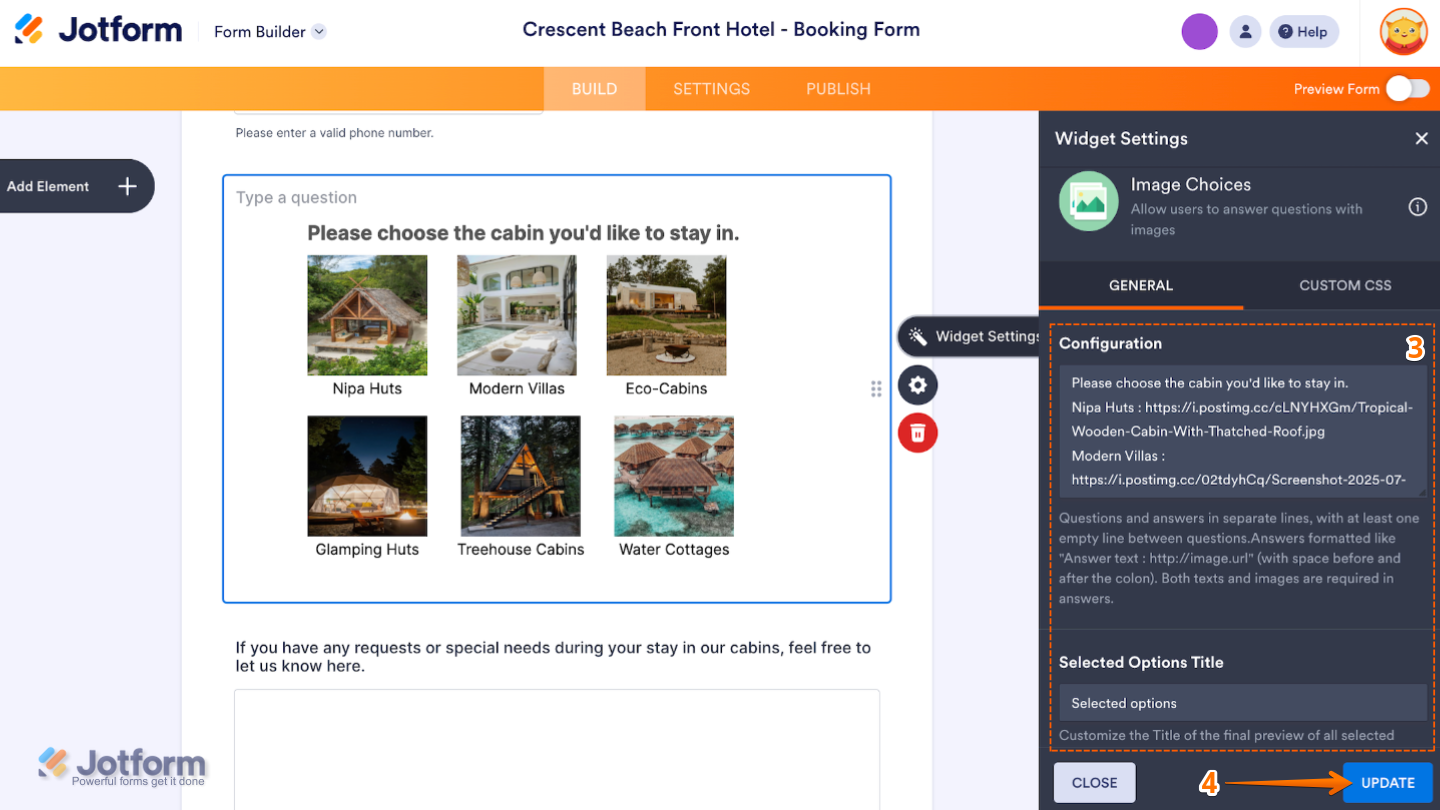Image resolution: width=1440 pixels, height=810 pixels.
Task: Switch to the PUBLISH tab
Action: click(x=838, y=88)
